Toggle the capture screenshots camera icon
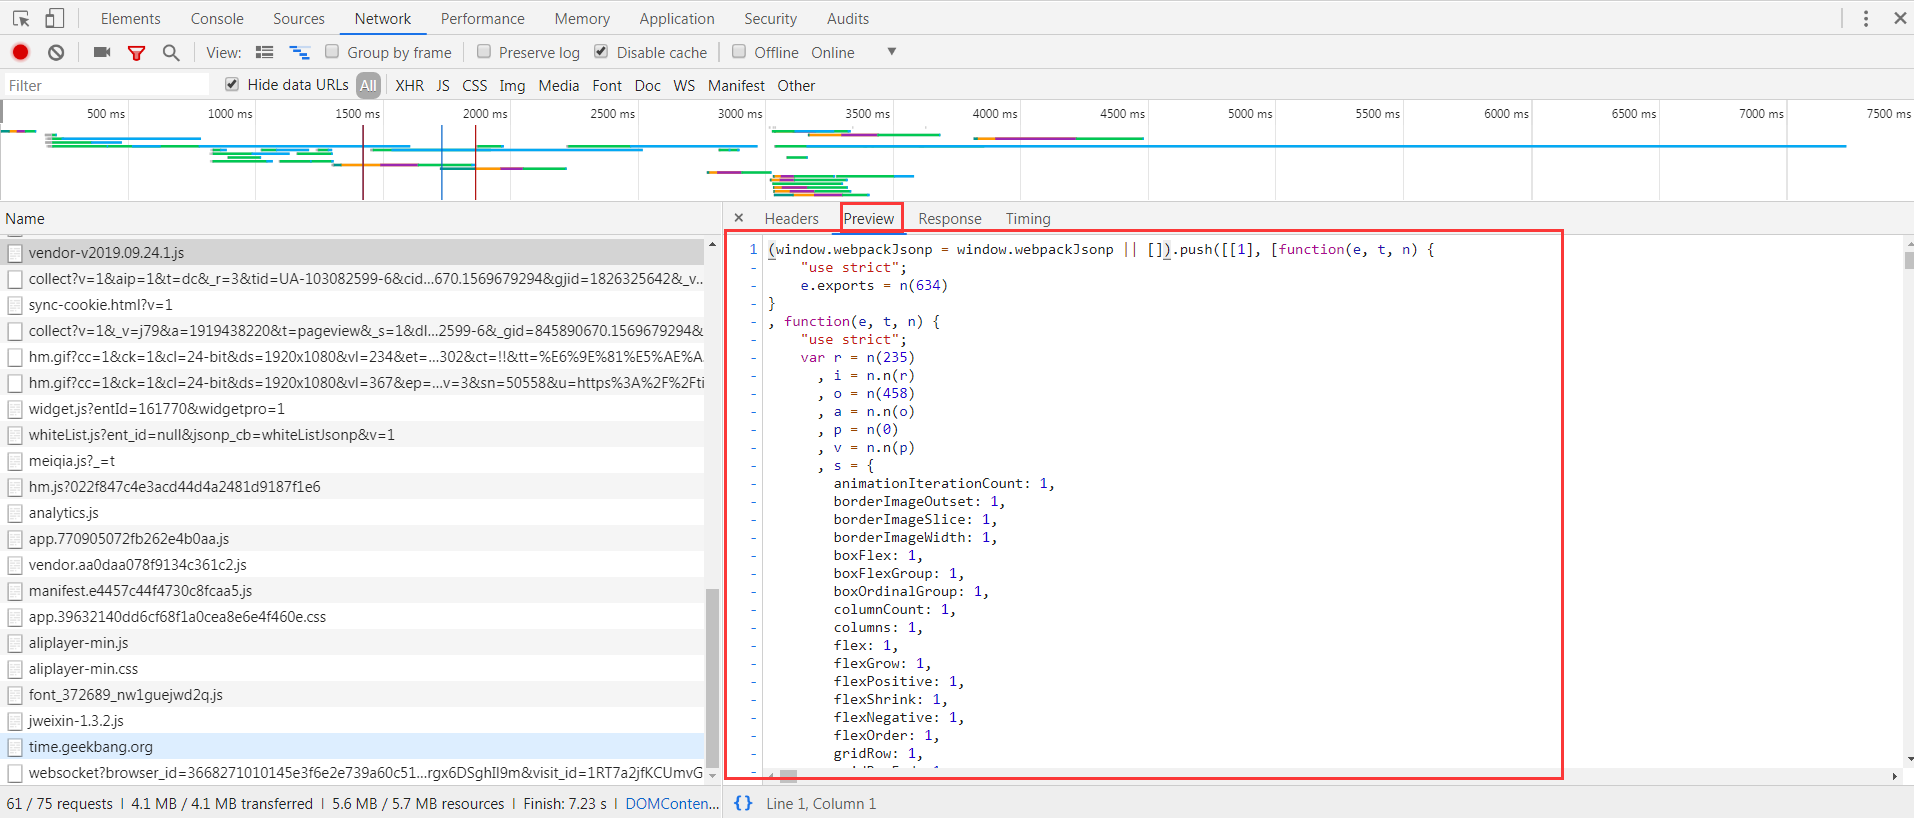 (102, 52)
